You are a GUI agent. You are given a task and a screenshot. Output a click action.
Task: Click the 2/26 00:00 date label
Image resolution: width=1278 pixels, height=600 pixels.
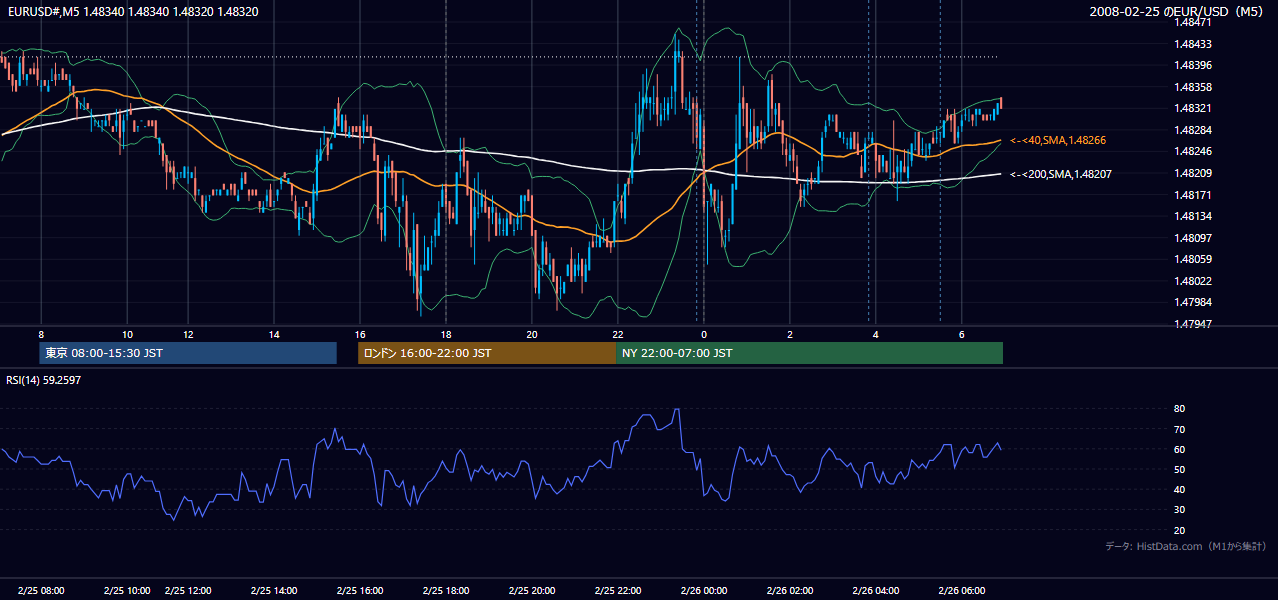click(704, 590)
